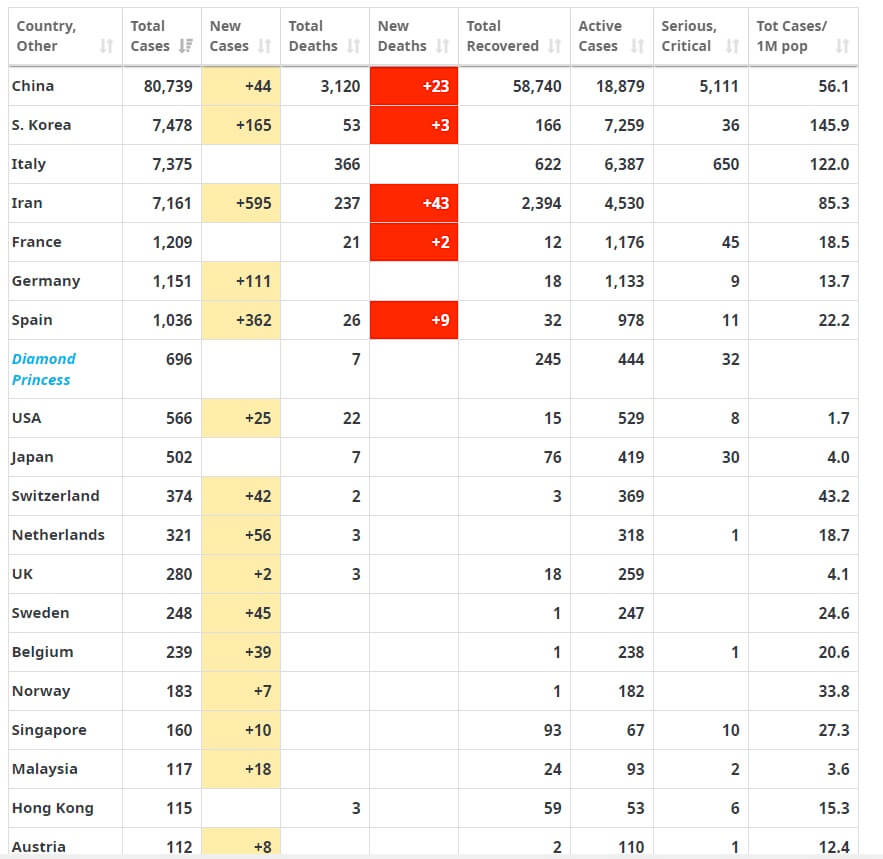Image resolution: width=883 pixels, height=859 pixels.
Task: Click sort icon in Country, Other column
Action: [x=107, y=46]
